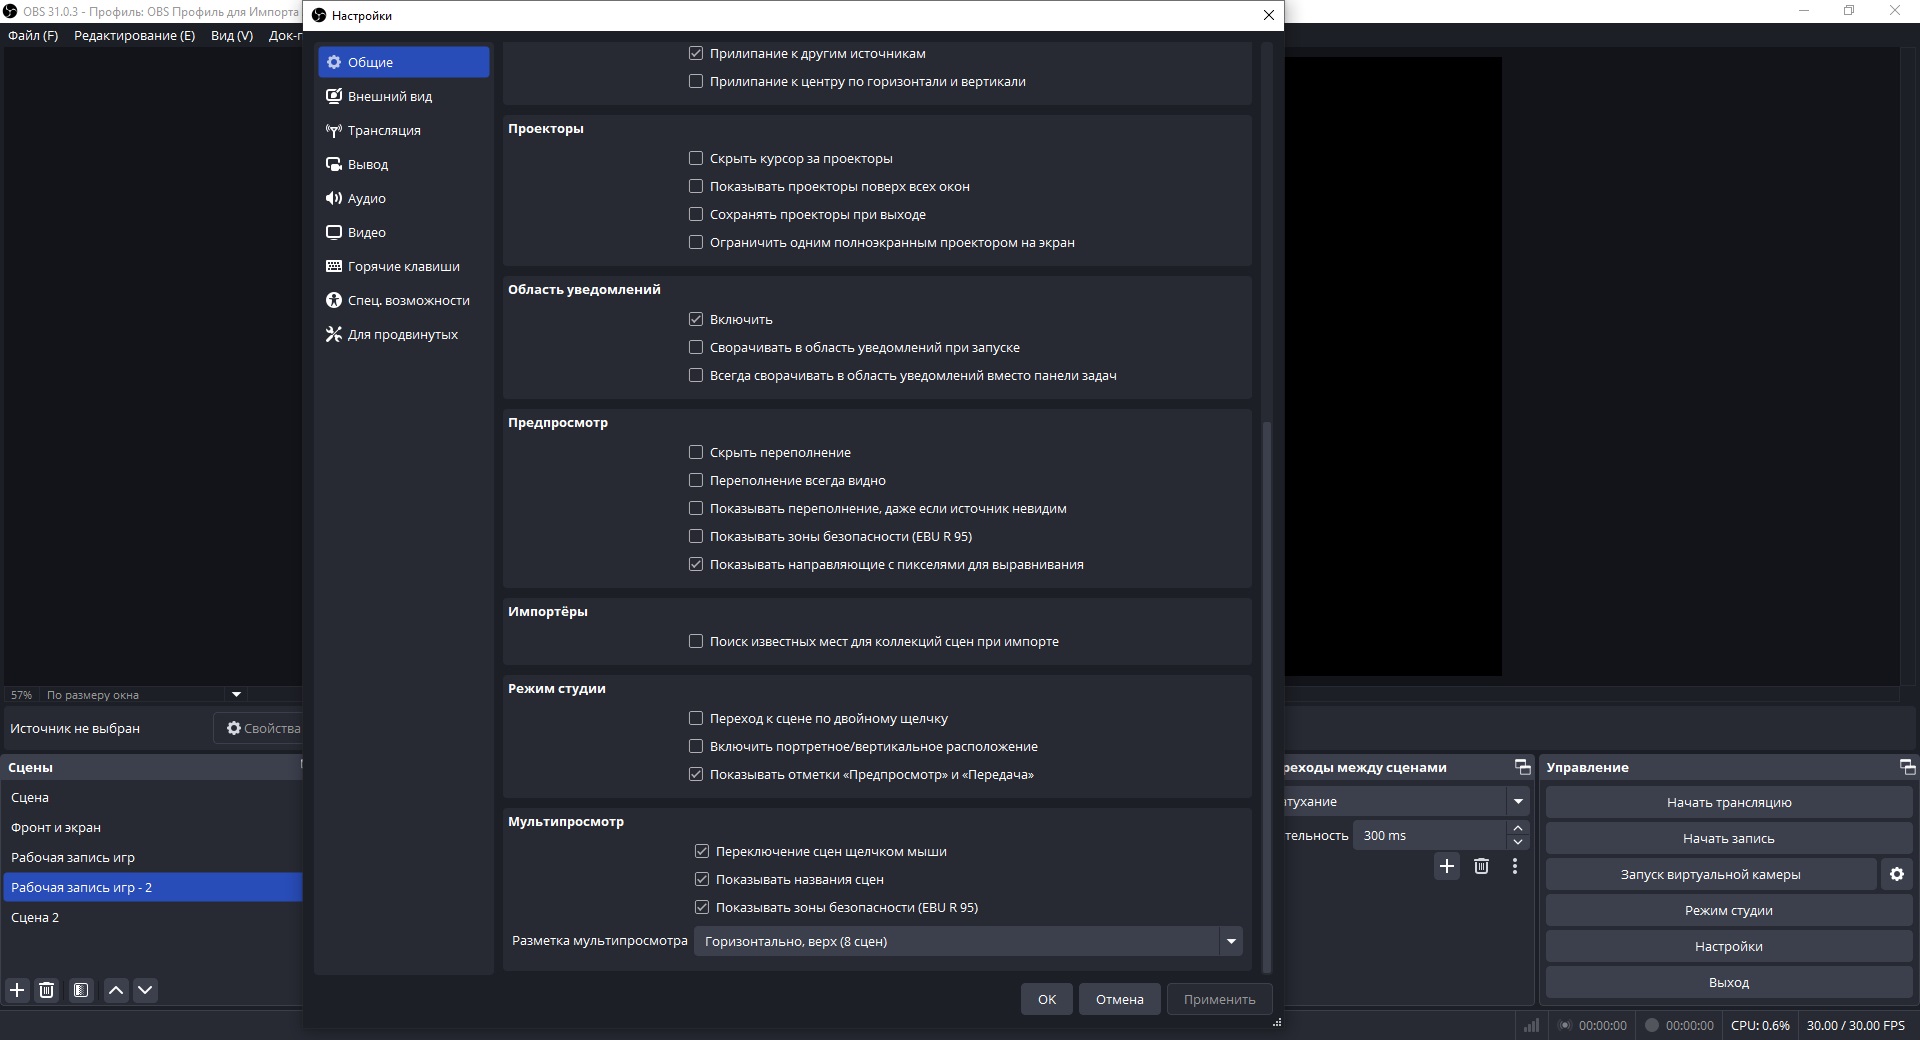Toggle Прилипание к другим источникам checkbox

696,53
